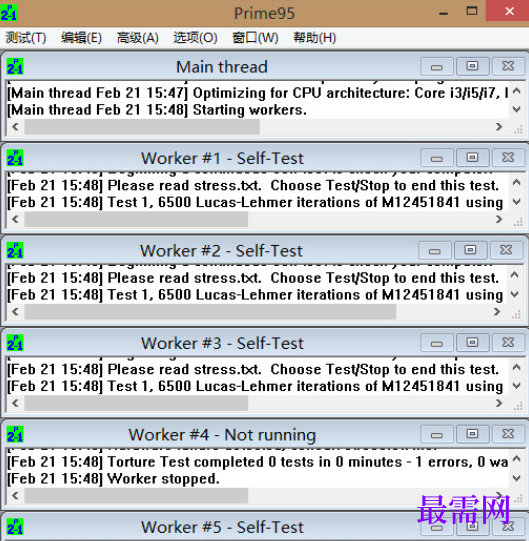
Task: Close the Main thread sub-window
Action: click(x=508, y=66)
